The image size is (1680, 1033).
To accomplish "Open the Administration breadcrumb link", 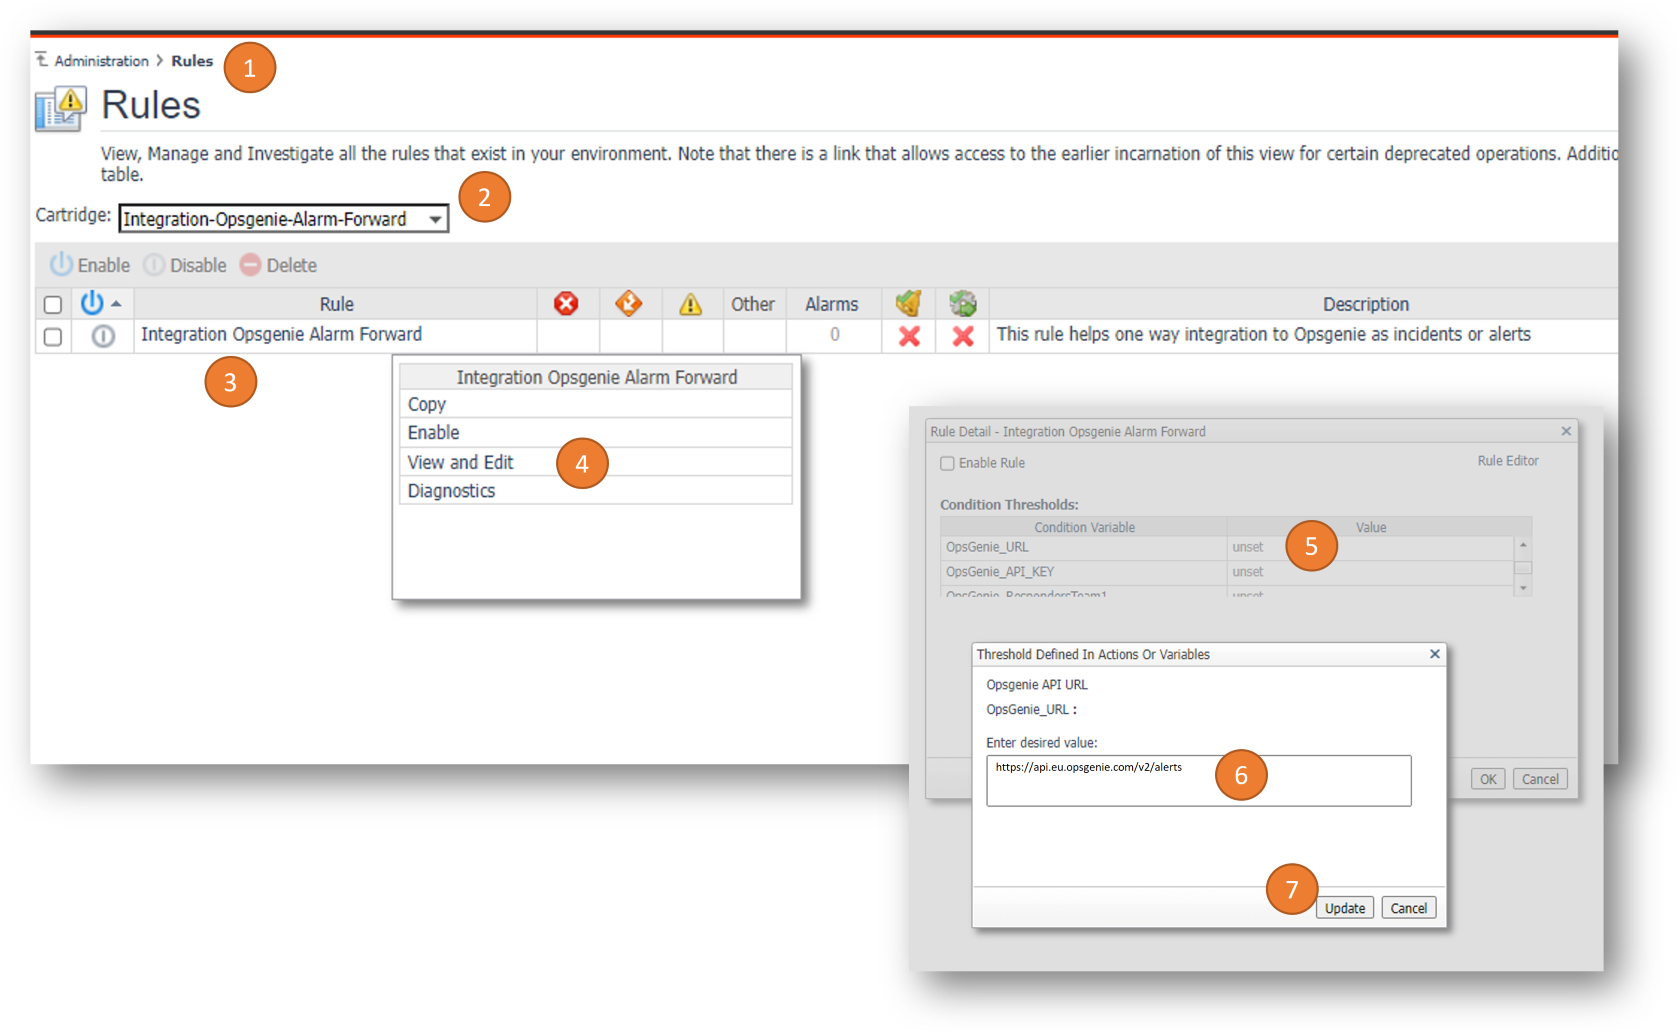I will pyautogui.click(x=101, y=61).
